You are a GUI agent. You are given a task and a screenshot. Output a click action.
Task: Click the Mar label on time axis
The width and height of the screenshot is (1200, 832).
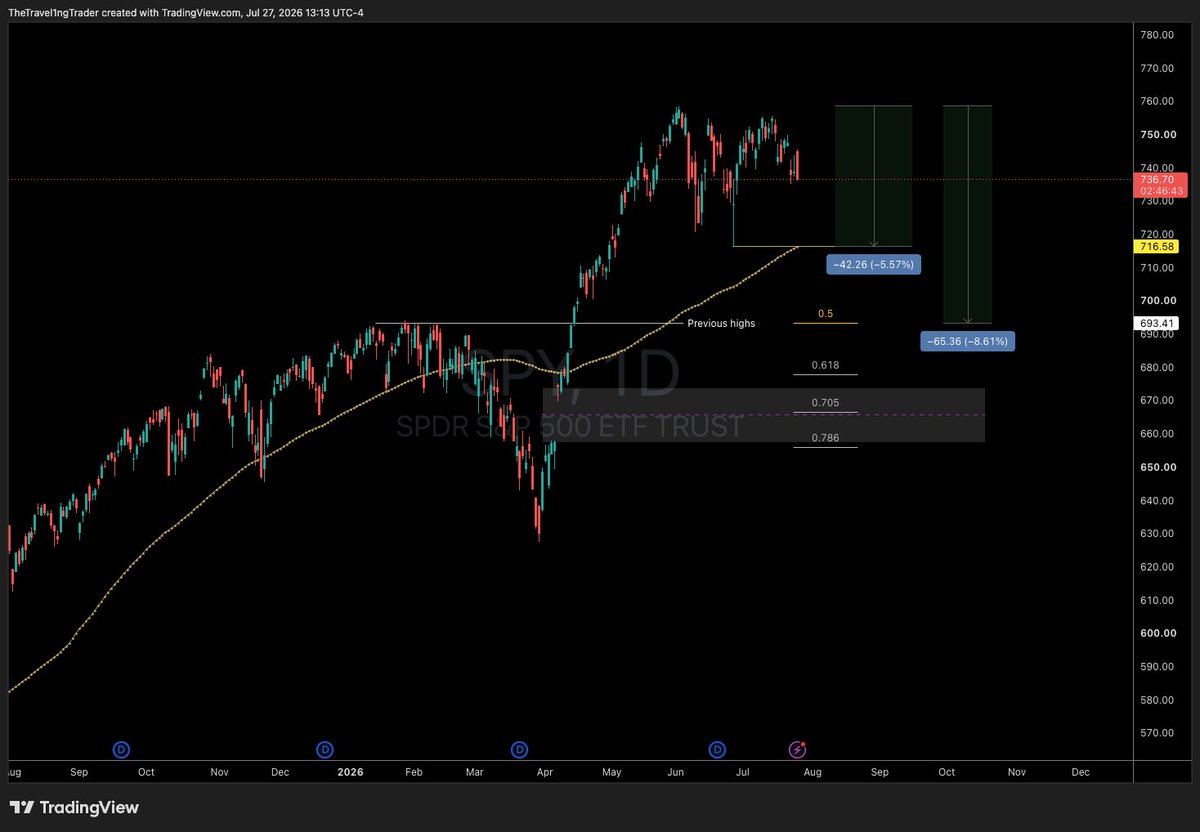click(476, 772)
